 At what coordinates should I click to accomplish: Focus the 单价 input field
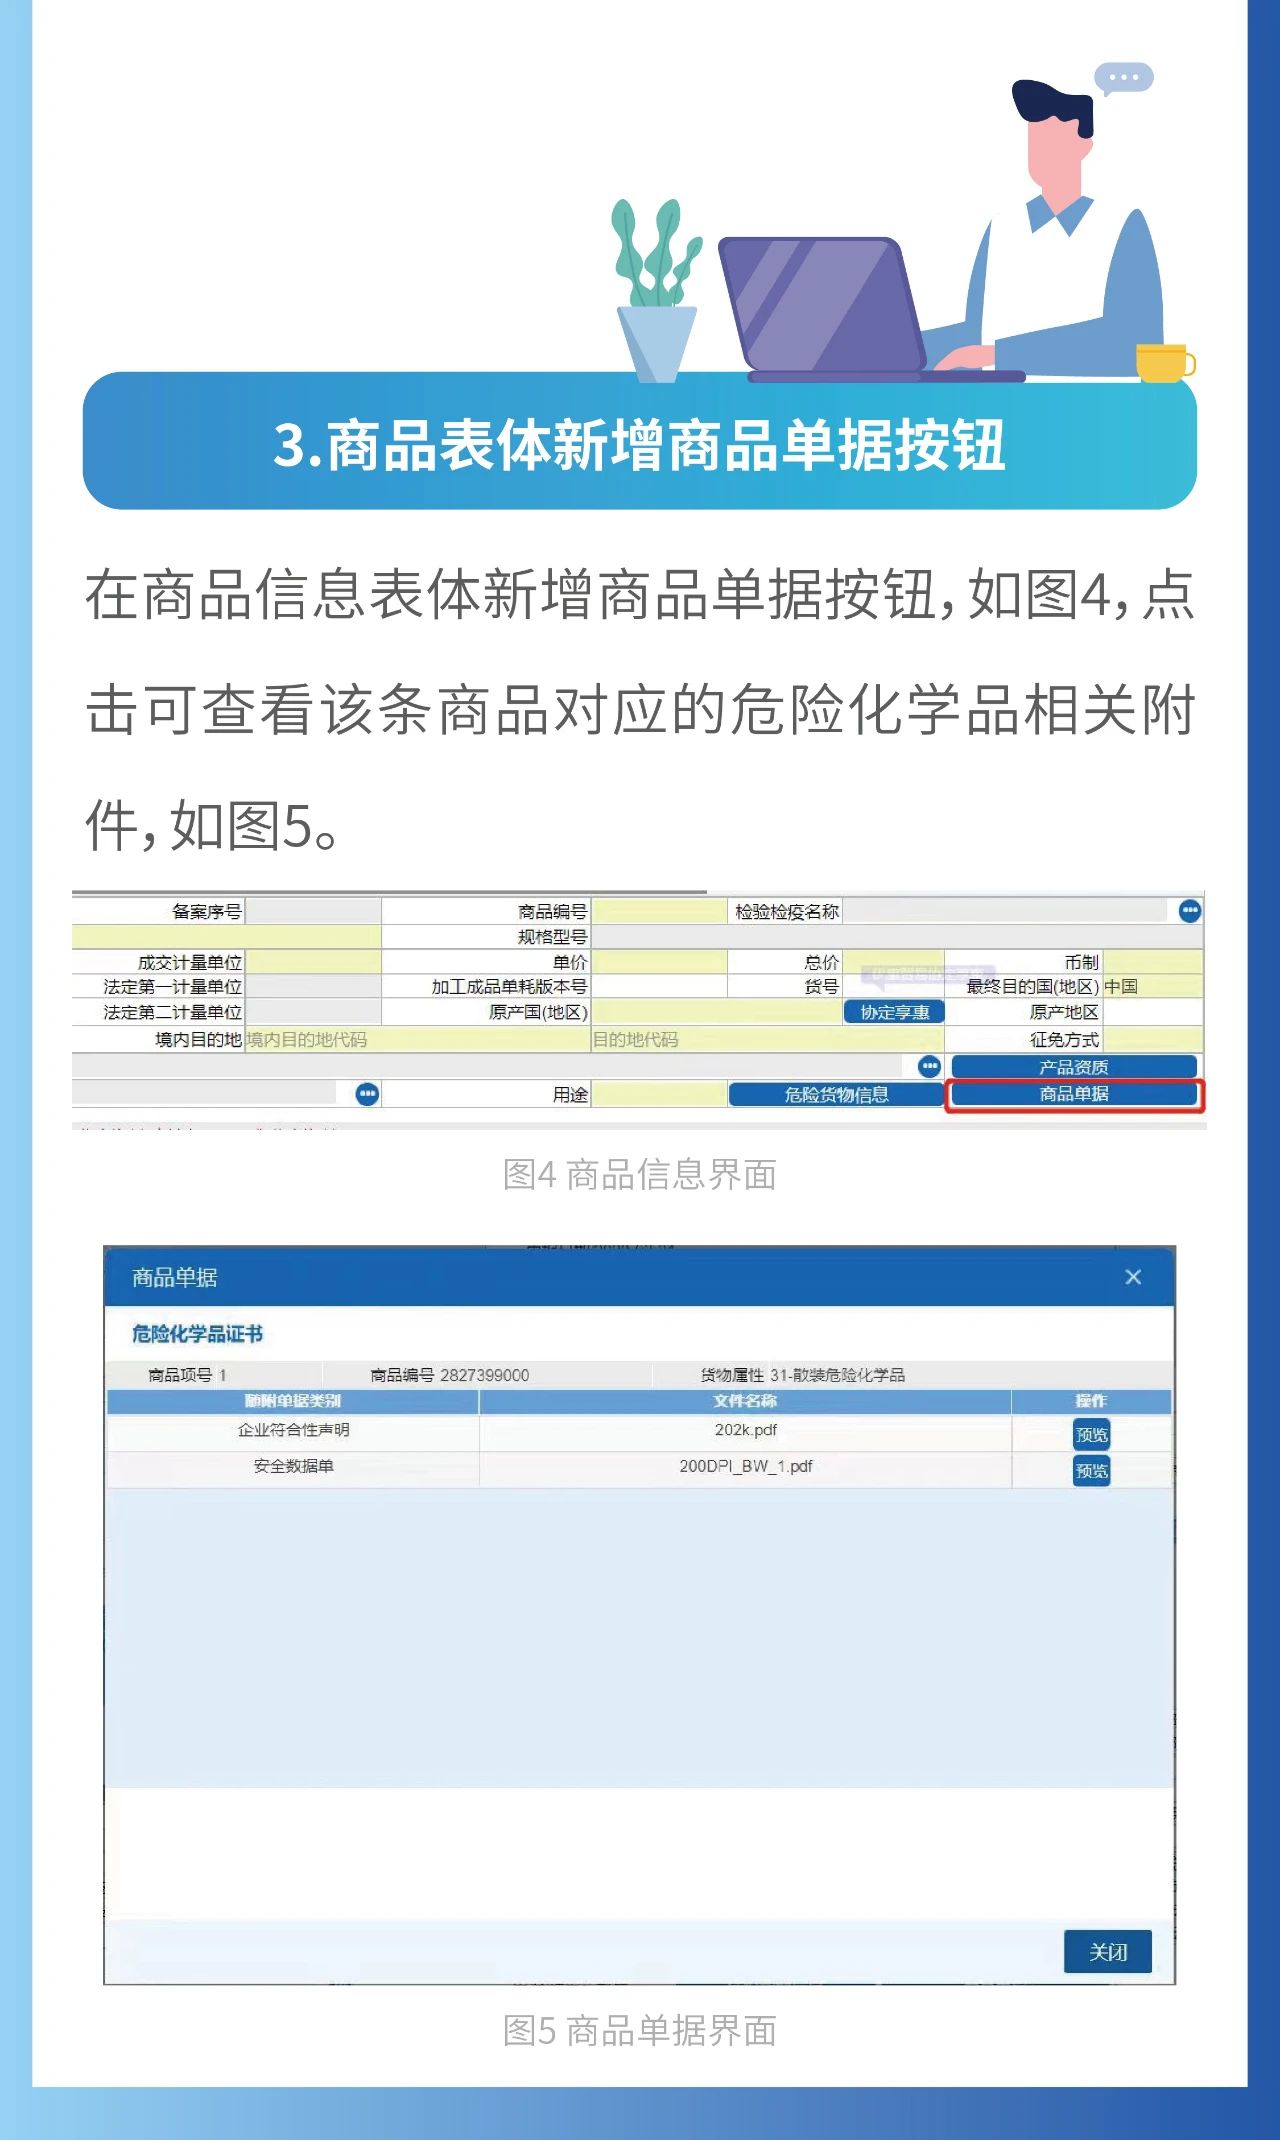[x=659, y=962]
